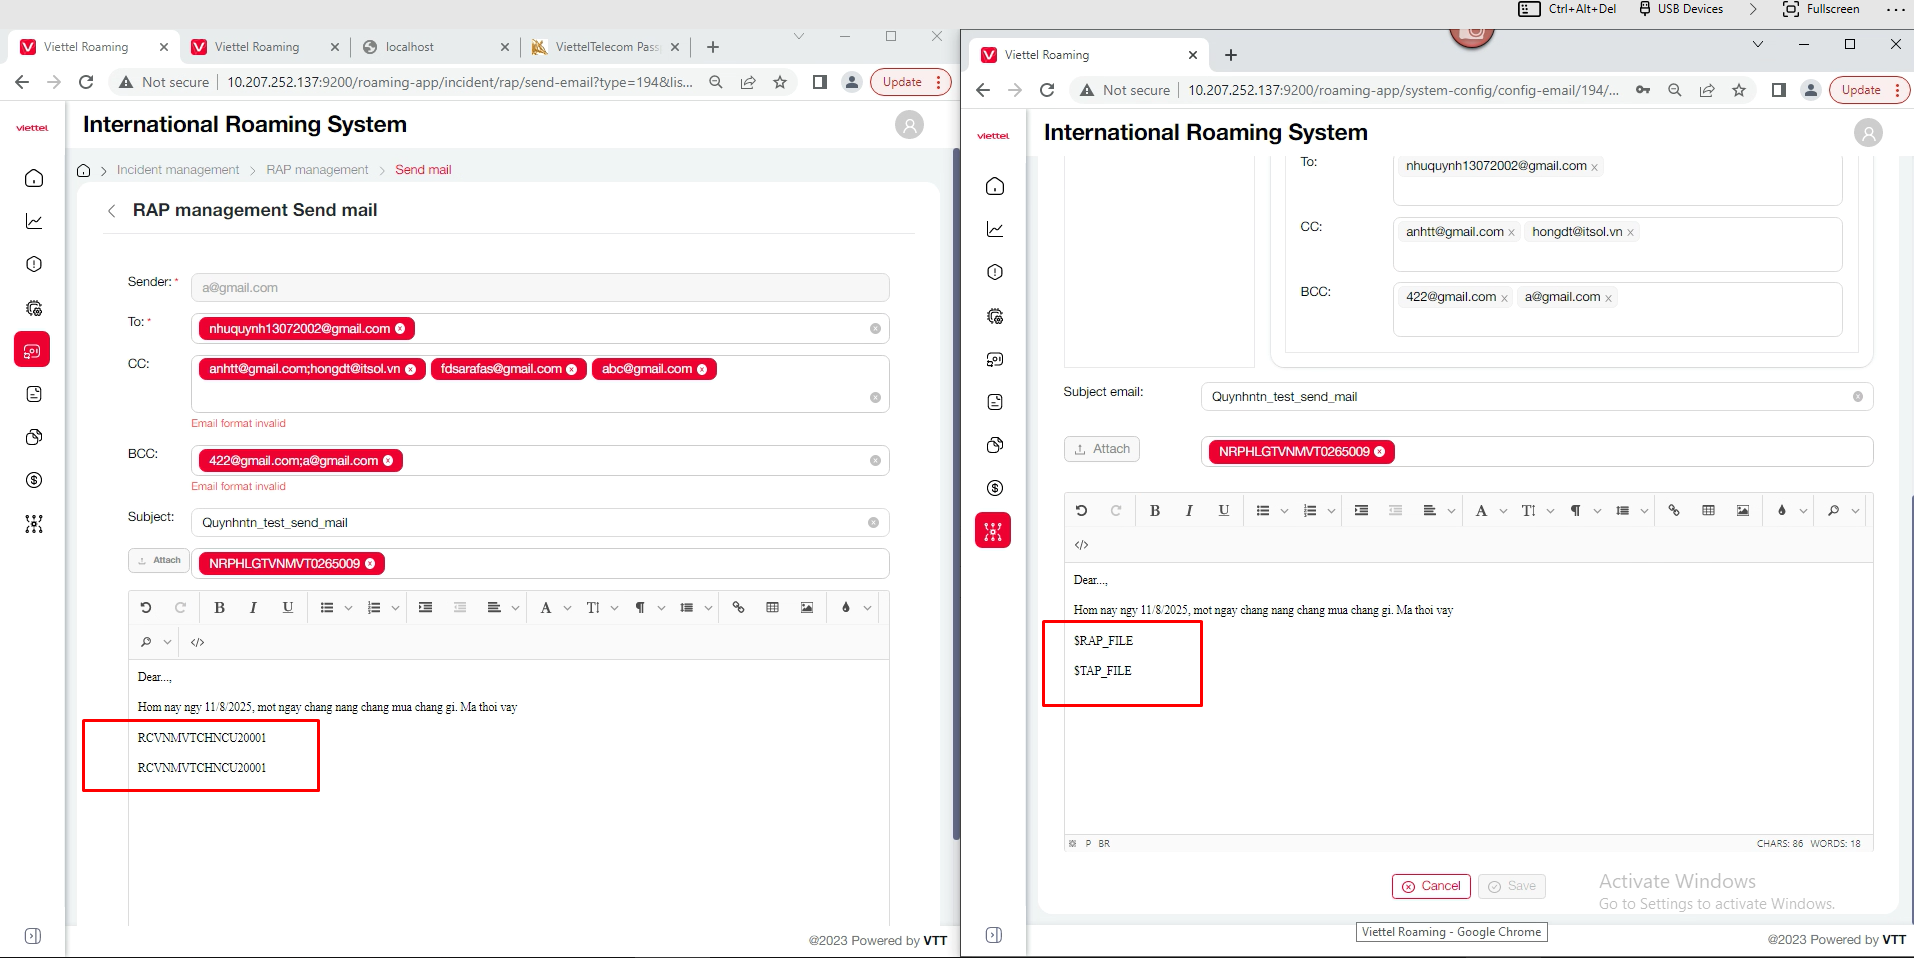Remove hongdt@itsol.vn from the config-email CC list

pyautogui.click(x=1630, y=233)
